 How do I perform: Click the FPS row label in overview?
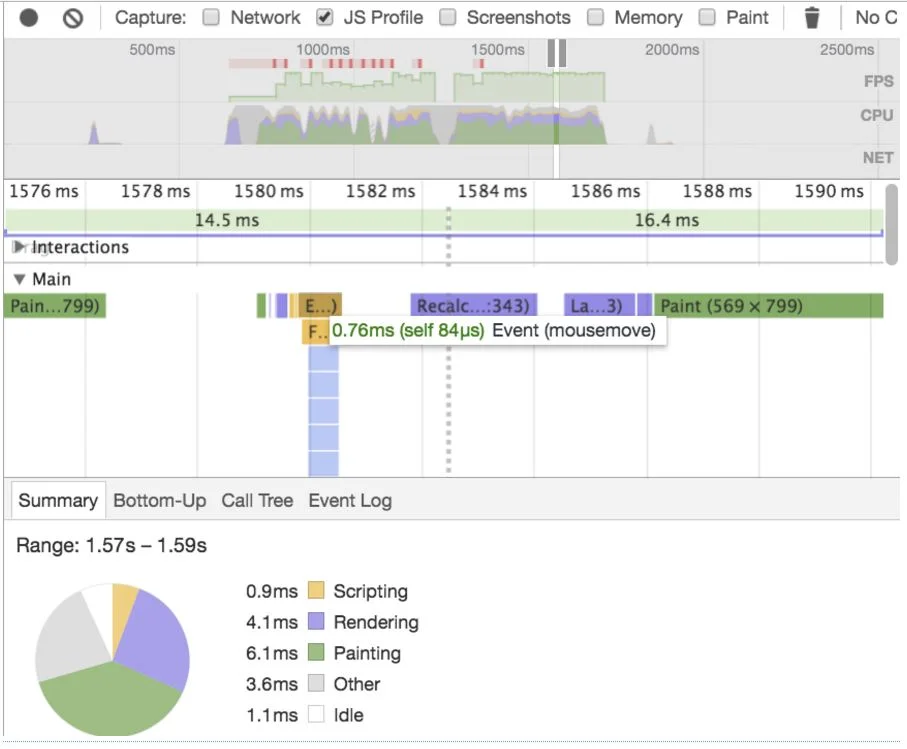coord(879,81)
